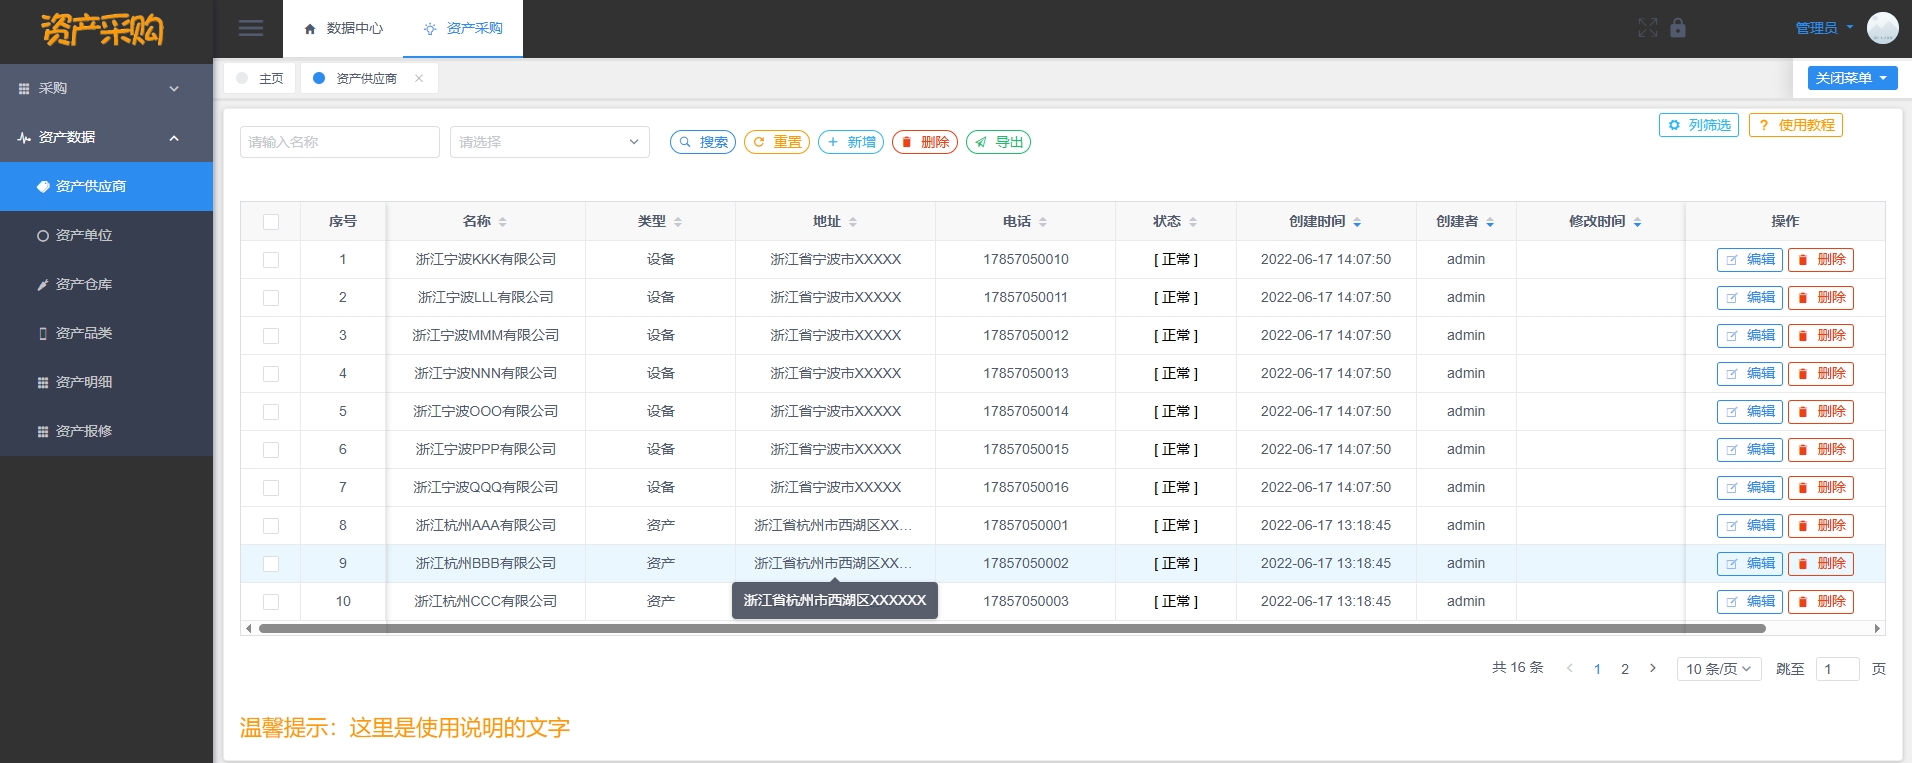This screenshot has width=1912, height=763.
Task: Click the horizontal scrollbar under the table
Action: tap(1012, 629)
